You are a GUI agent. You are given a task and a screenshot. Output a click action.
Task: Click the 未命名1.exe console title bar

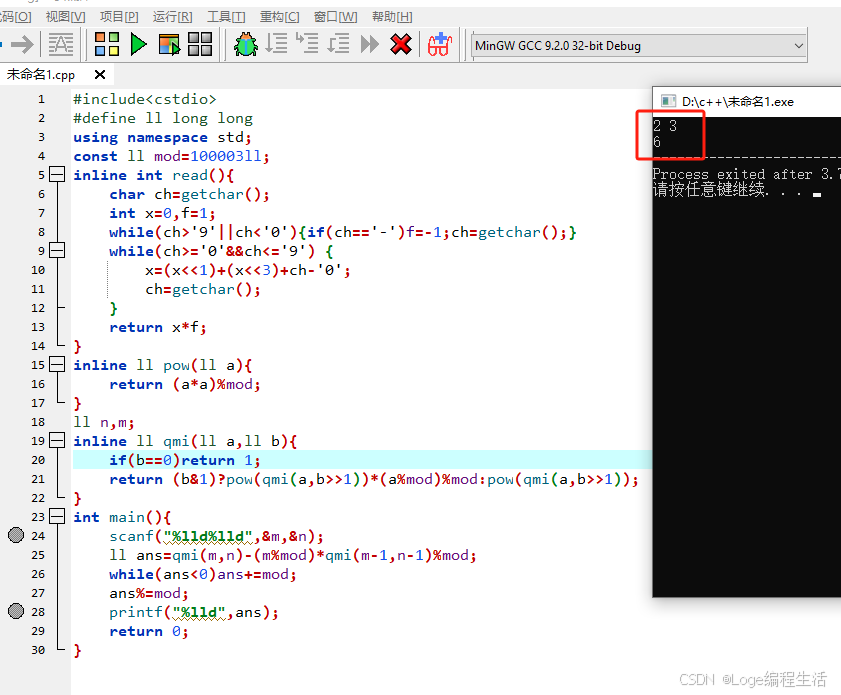pyautogui.click(x=747, y=101)
